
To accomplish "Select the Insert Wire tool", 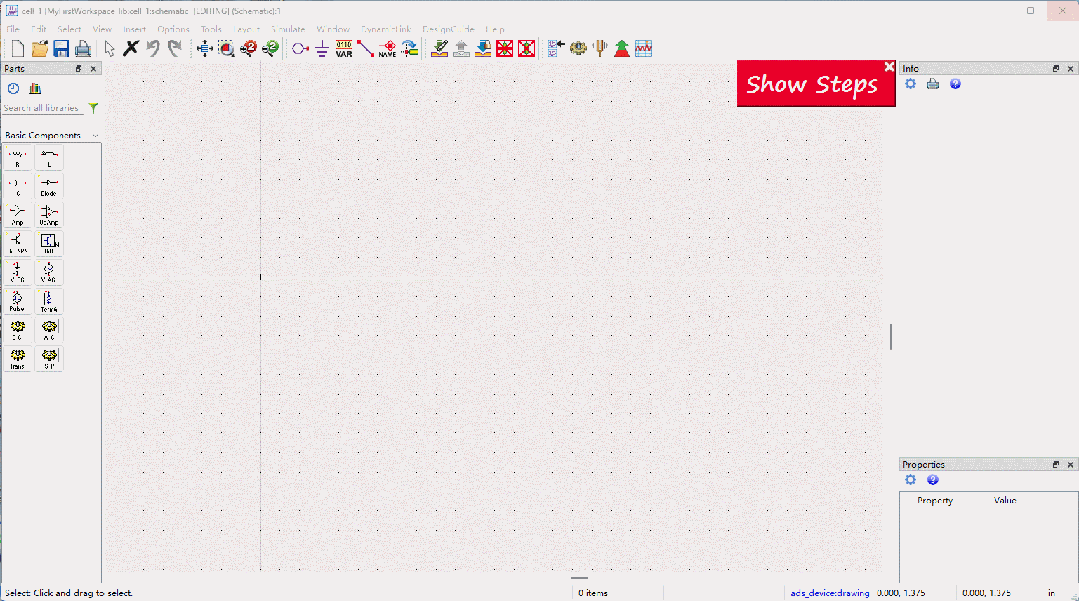I will [x=365, y=48].
